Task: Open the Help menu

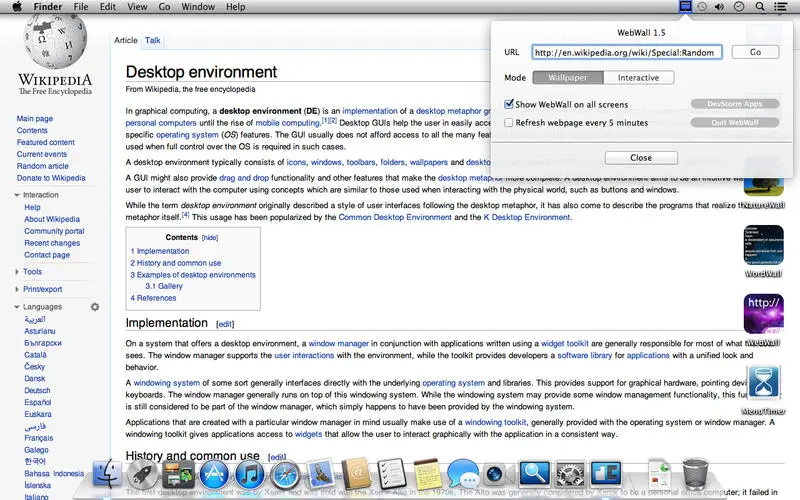Action: point(236,7)
